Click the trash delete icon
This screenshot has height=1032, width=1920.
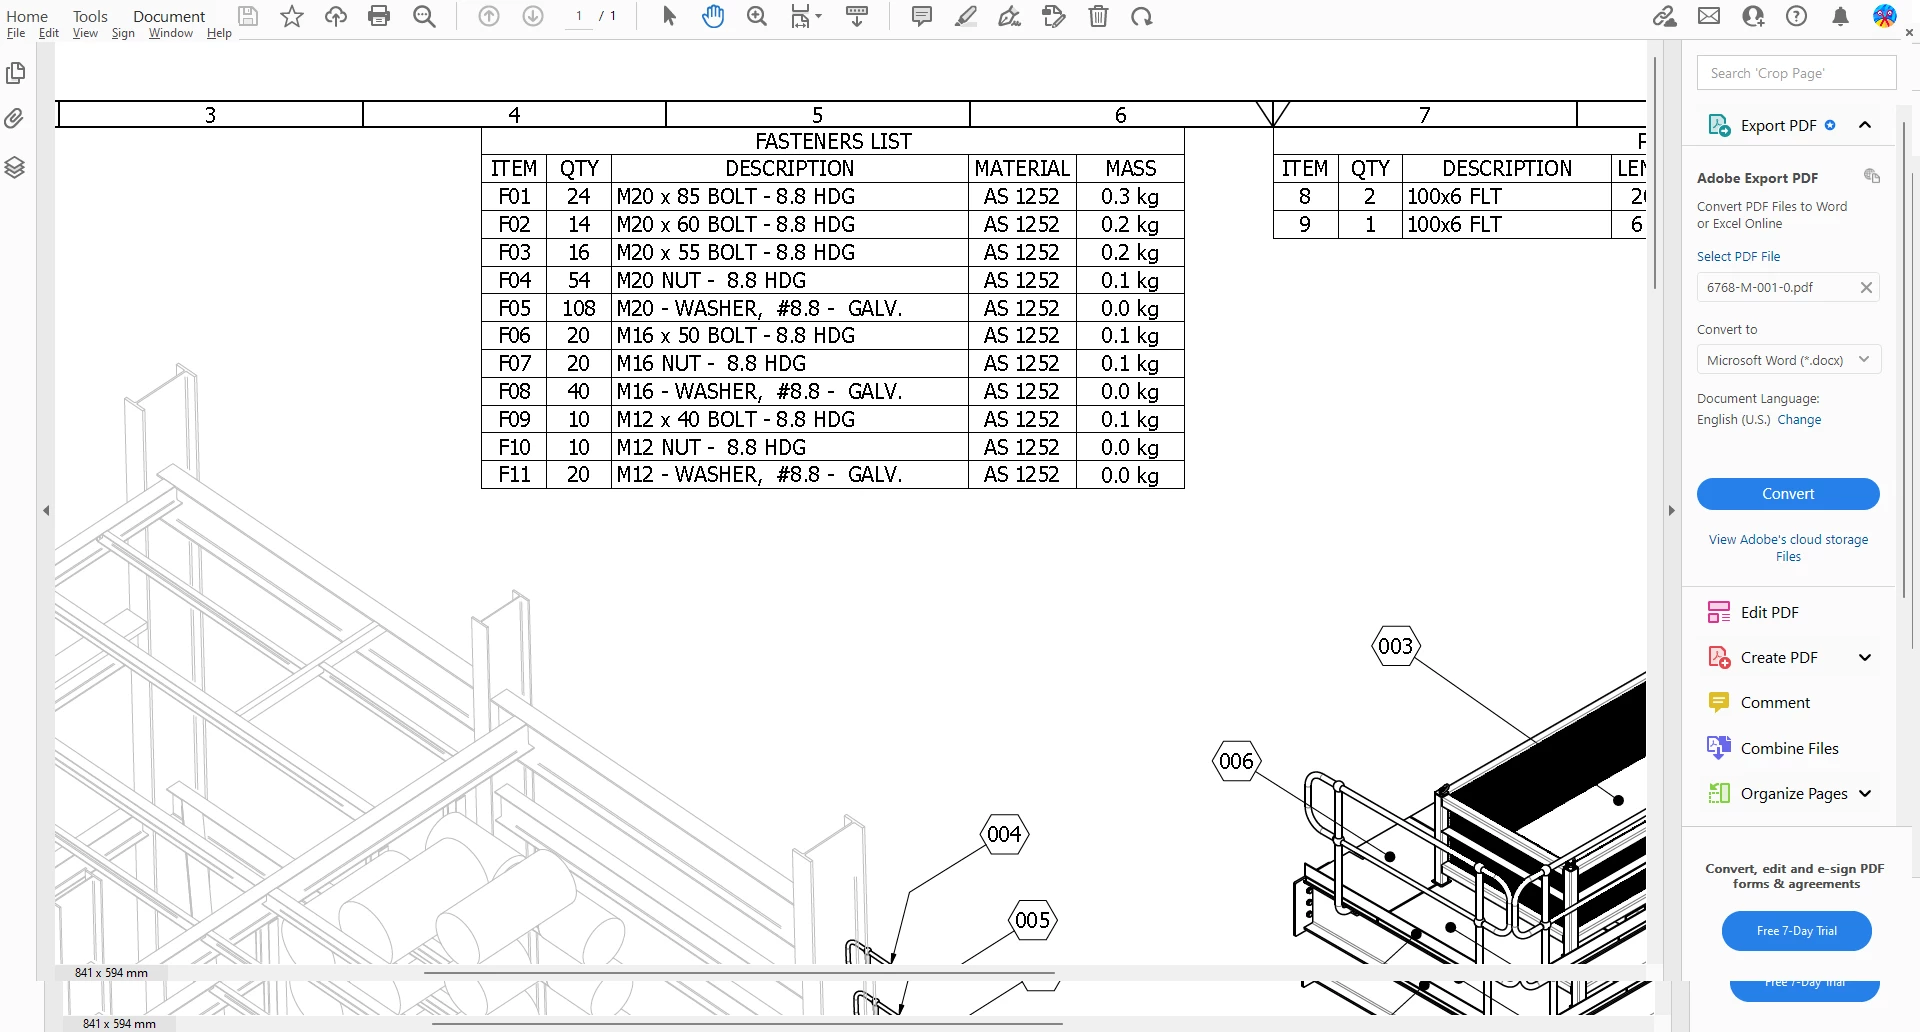click(1098, 16)
